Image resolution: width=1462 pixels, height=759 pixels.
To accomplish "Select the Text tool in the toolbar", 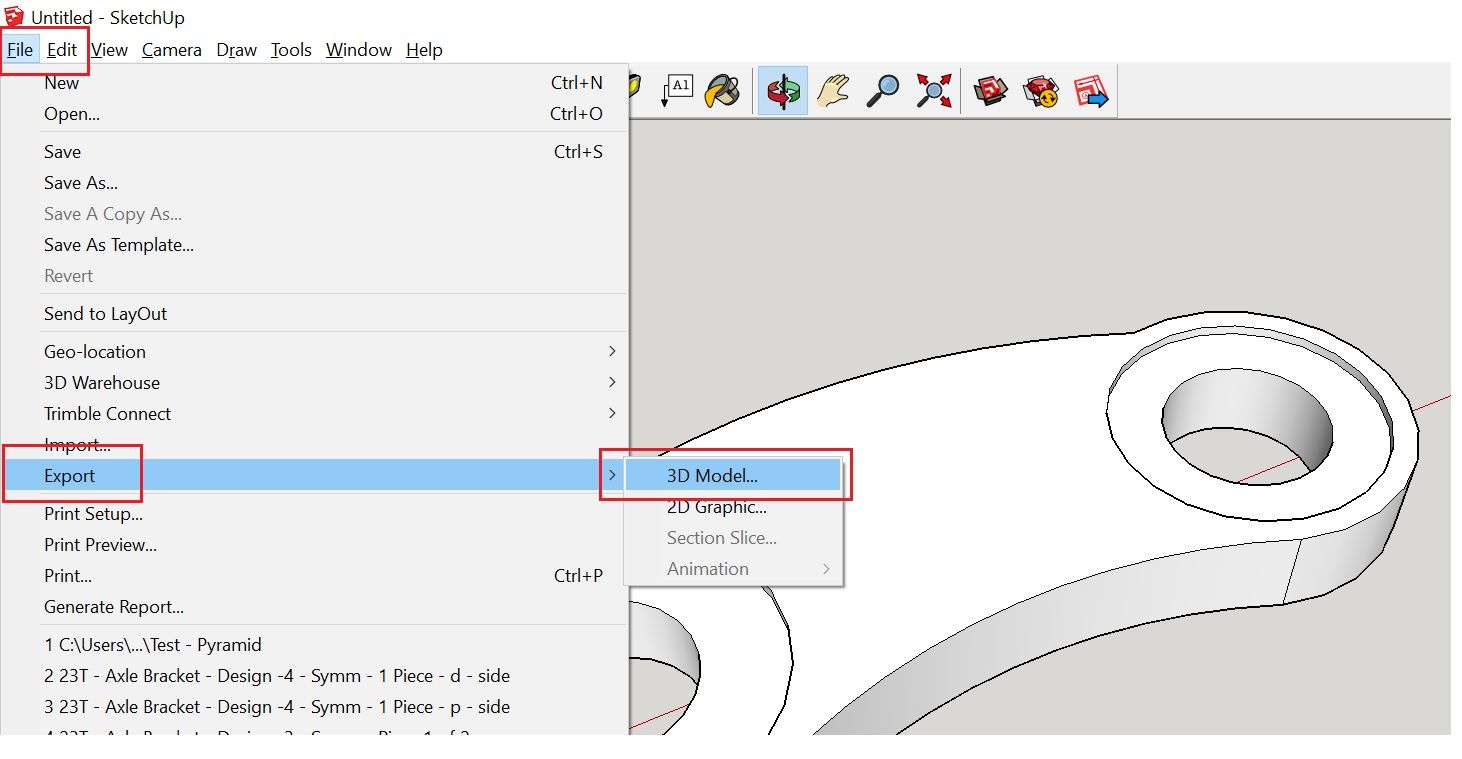I will (x=677, y=90).
